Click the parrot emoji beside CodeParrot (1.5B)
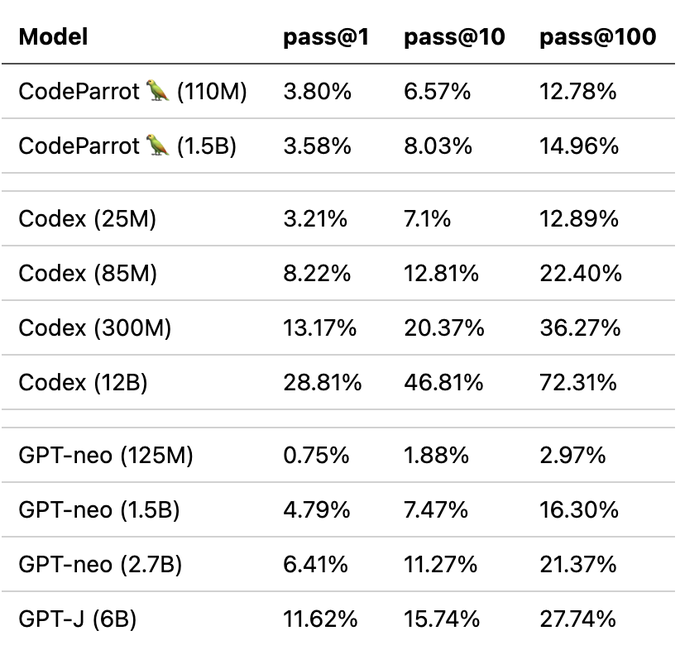680x650 pixels. point(158,146)
